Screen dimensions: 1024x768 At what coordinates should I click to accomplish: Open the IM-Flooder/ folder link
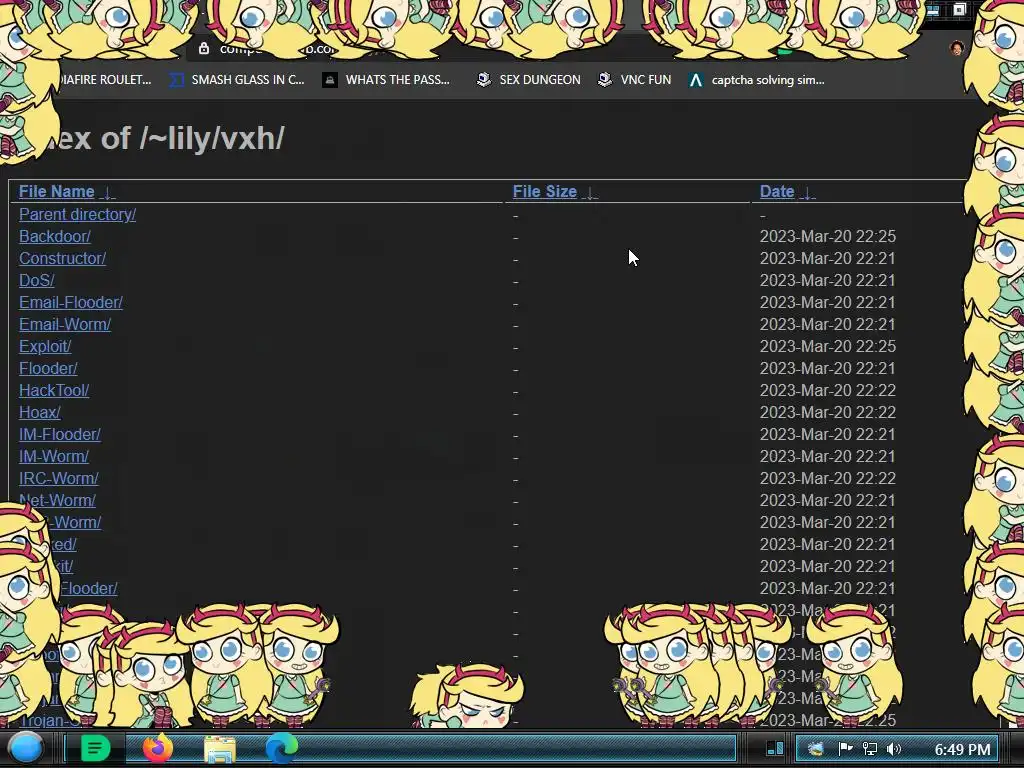tap(60, 434)
